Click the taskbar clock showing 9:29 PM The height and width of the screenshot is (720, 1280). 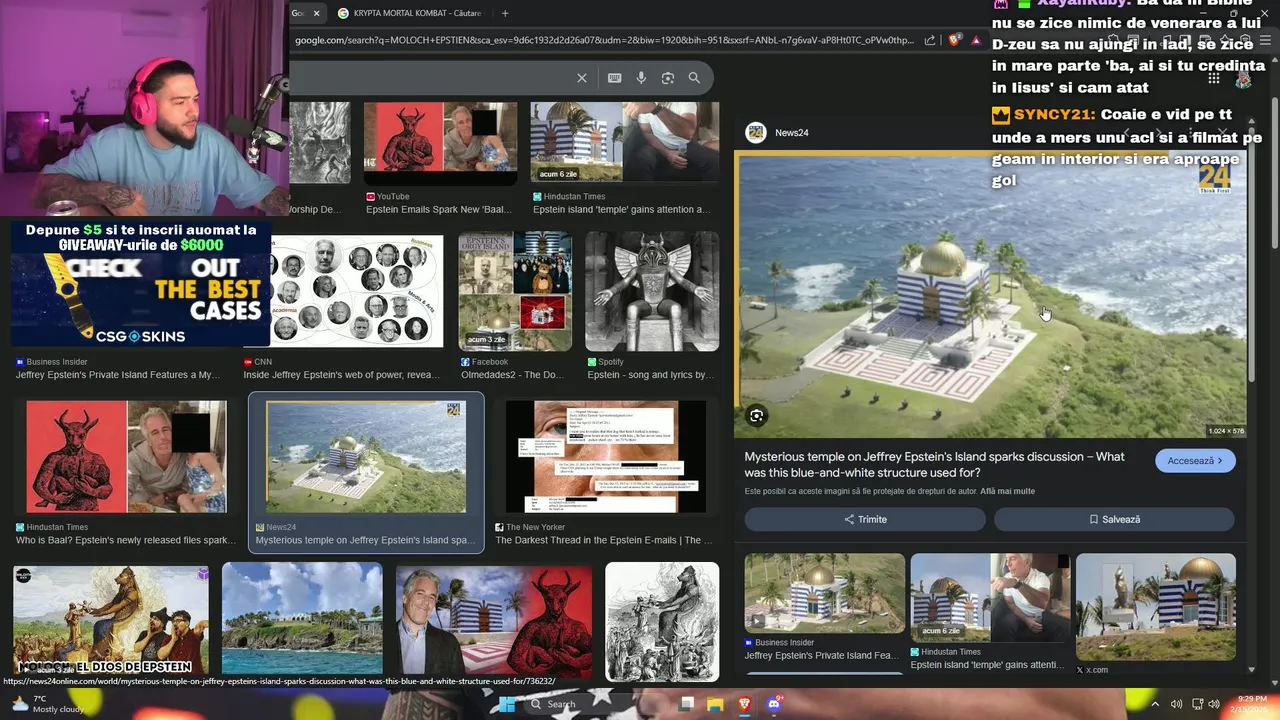tap(1247, 704)
